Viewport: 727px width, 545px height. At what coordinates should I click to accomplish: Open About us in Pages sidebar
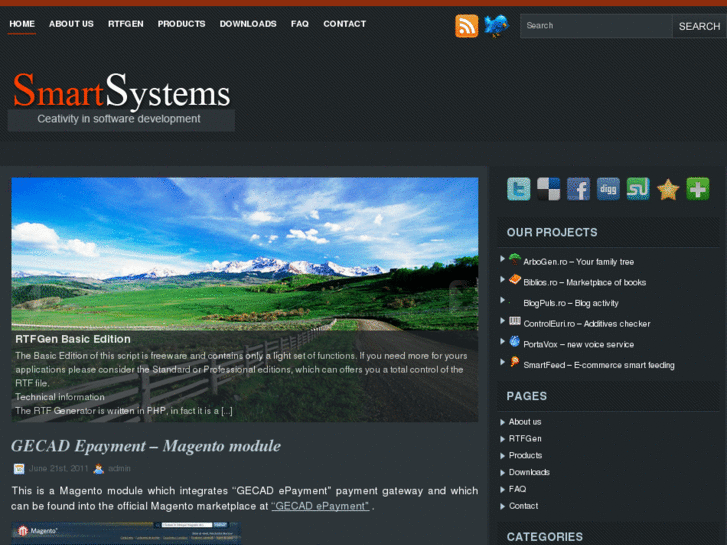coord(525,422)
